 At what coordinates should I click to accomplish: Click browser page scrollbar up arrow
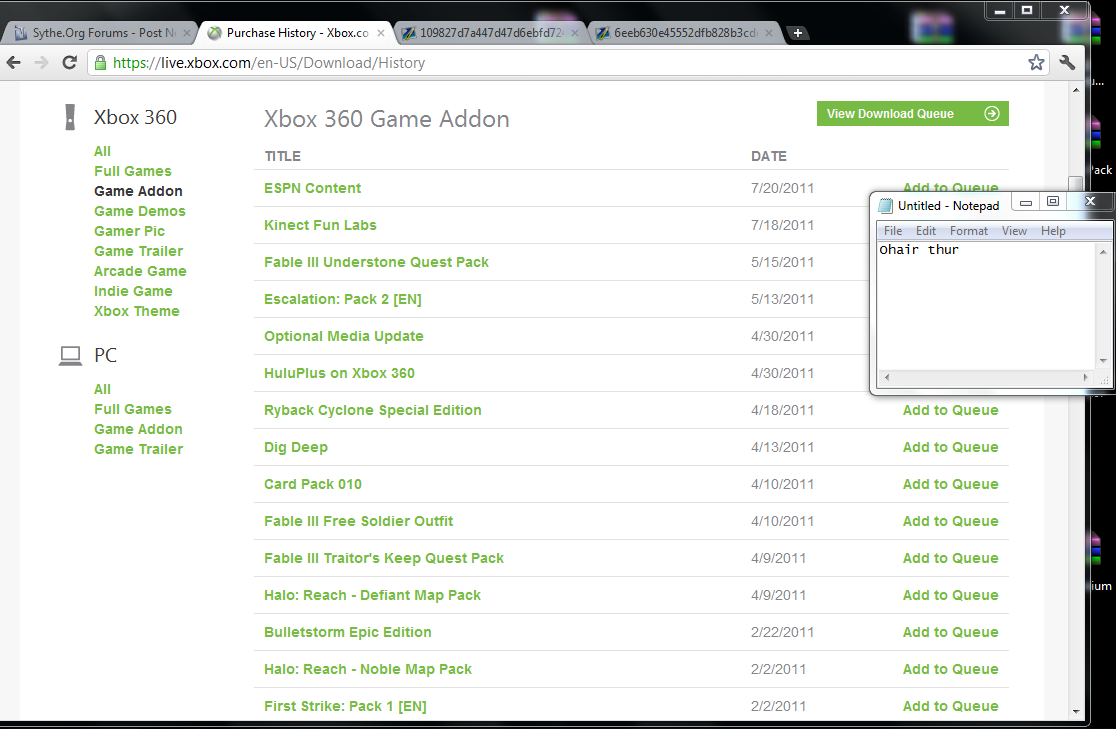1075,90
